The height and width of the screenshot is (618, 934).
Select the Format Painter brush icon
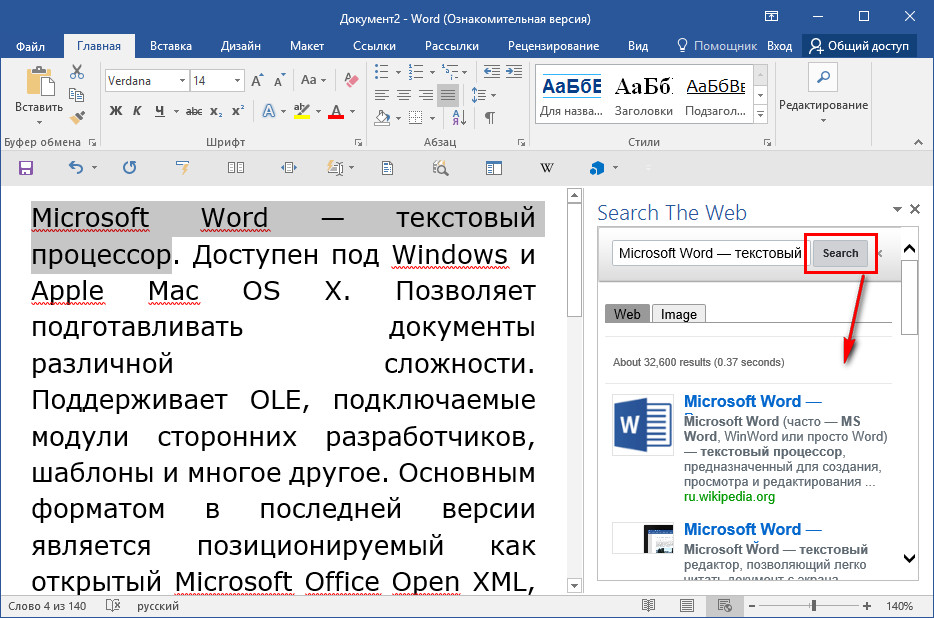(77, 117)
